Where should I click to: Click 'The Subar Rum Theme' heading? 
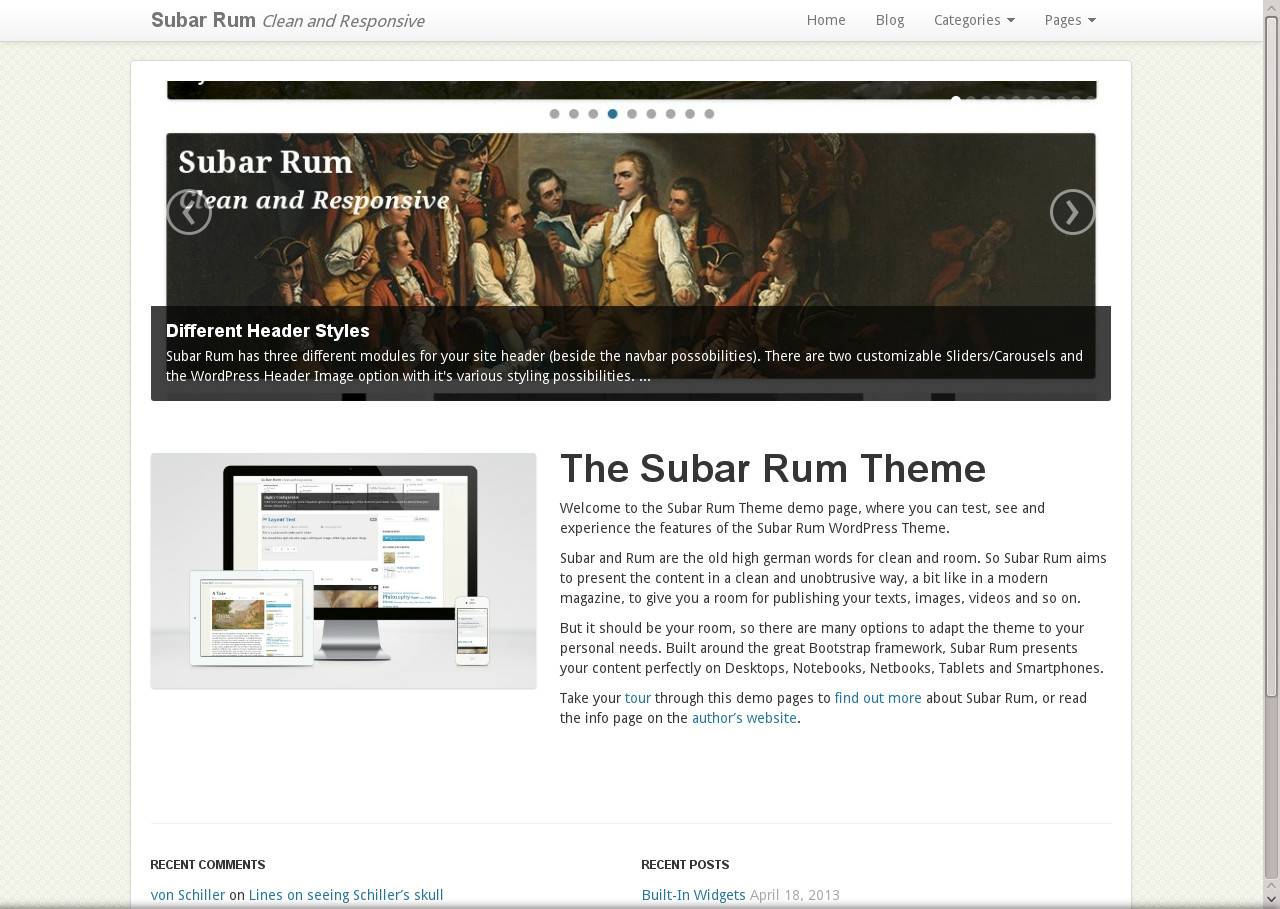point(773,469)
